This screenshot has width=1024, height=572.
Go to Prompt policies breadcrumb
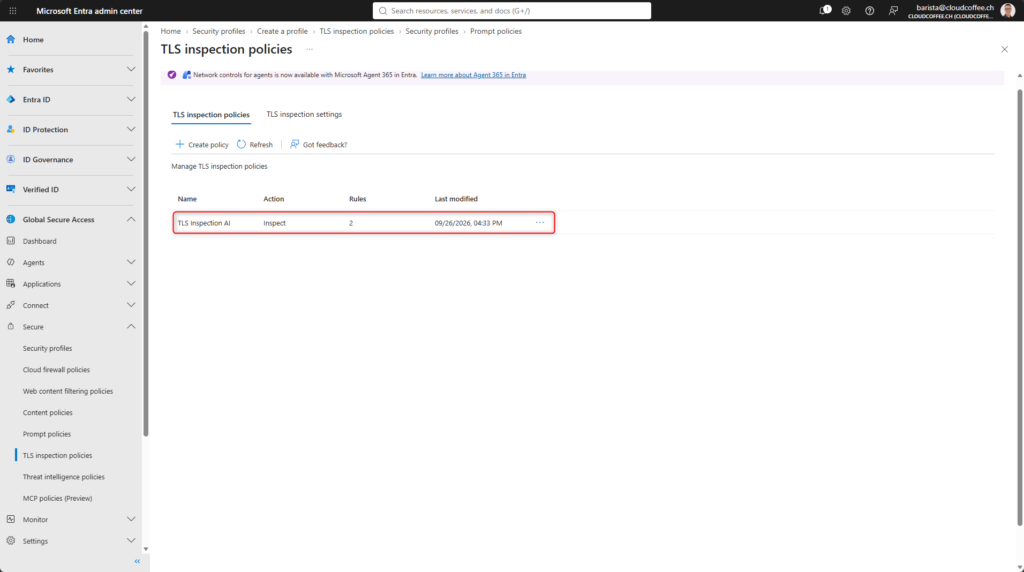(496, 31)
